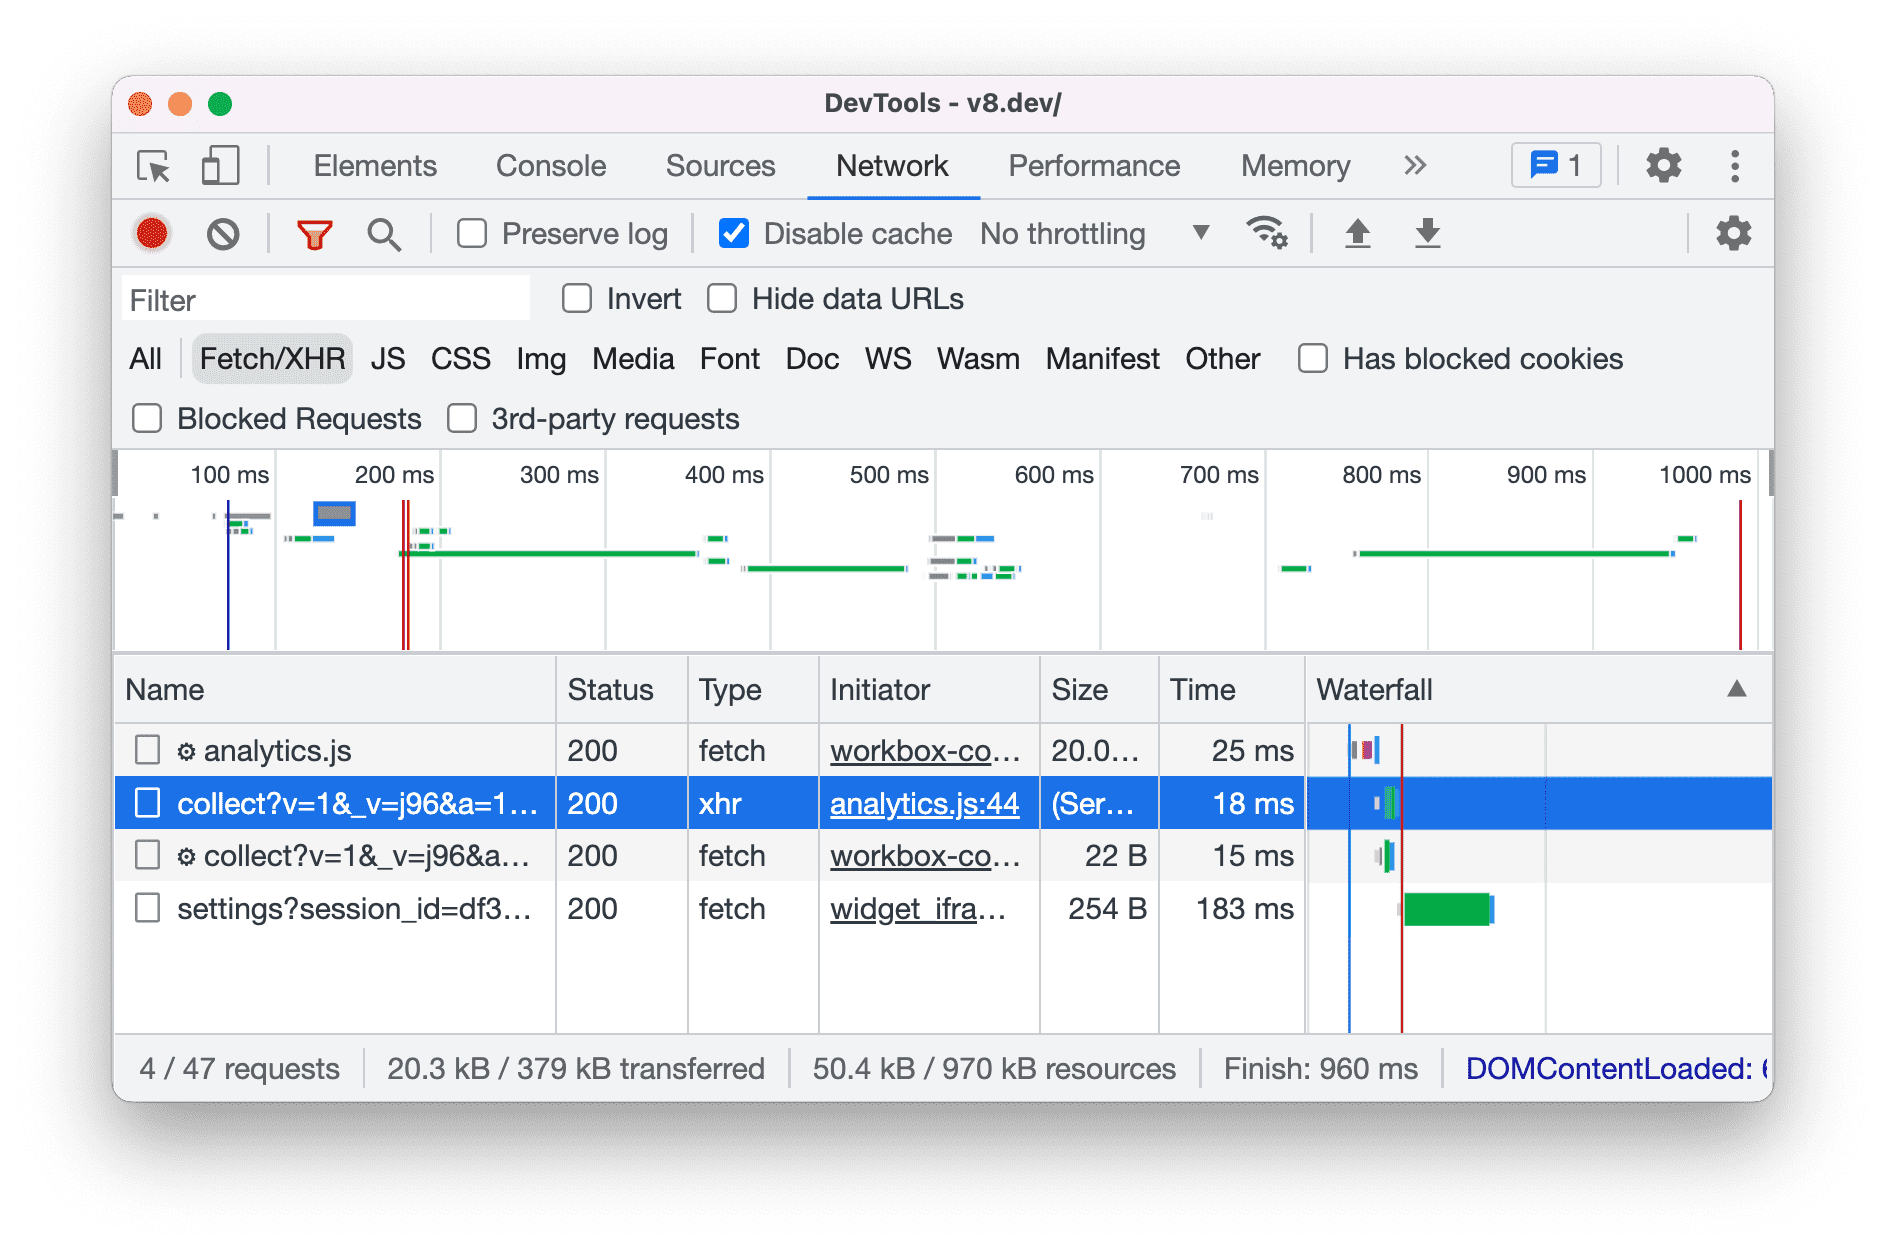Open the filter funnel tool

[x=313, y=233]
